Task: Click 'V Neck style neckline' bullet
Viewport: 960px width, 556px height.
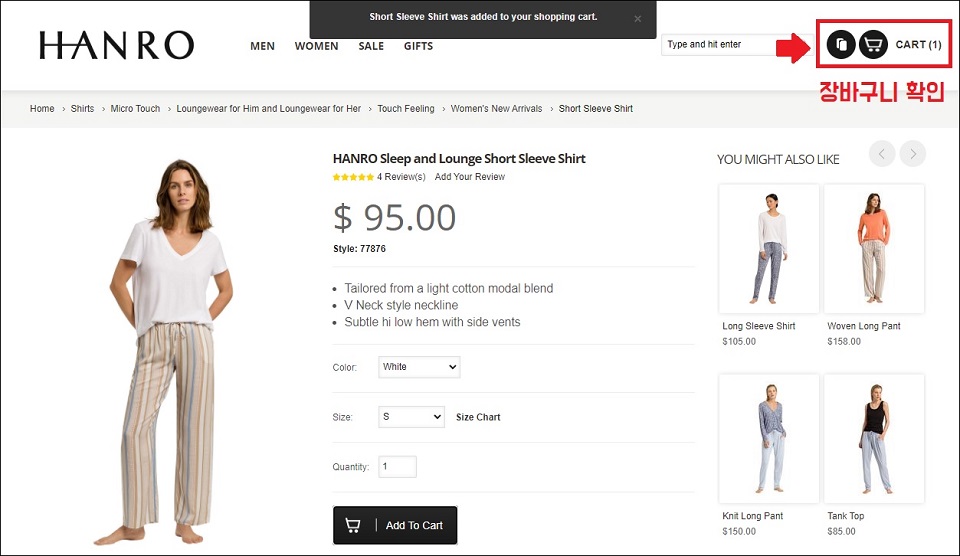Action: [x=401, y=305]
